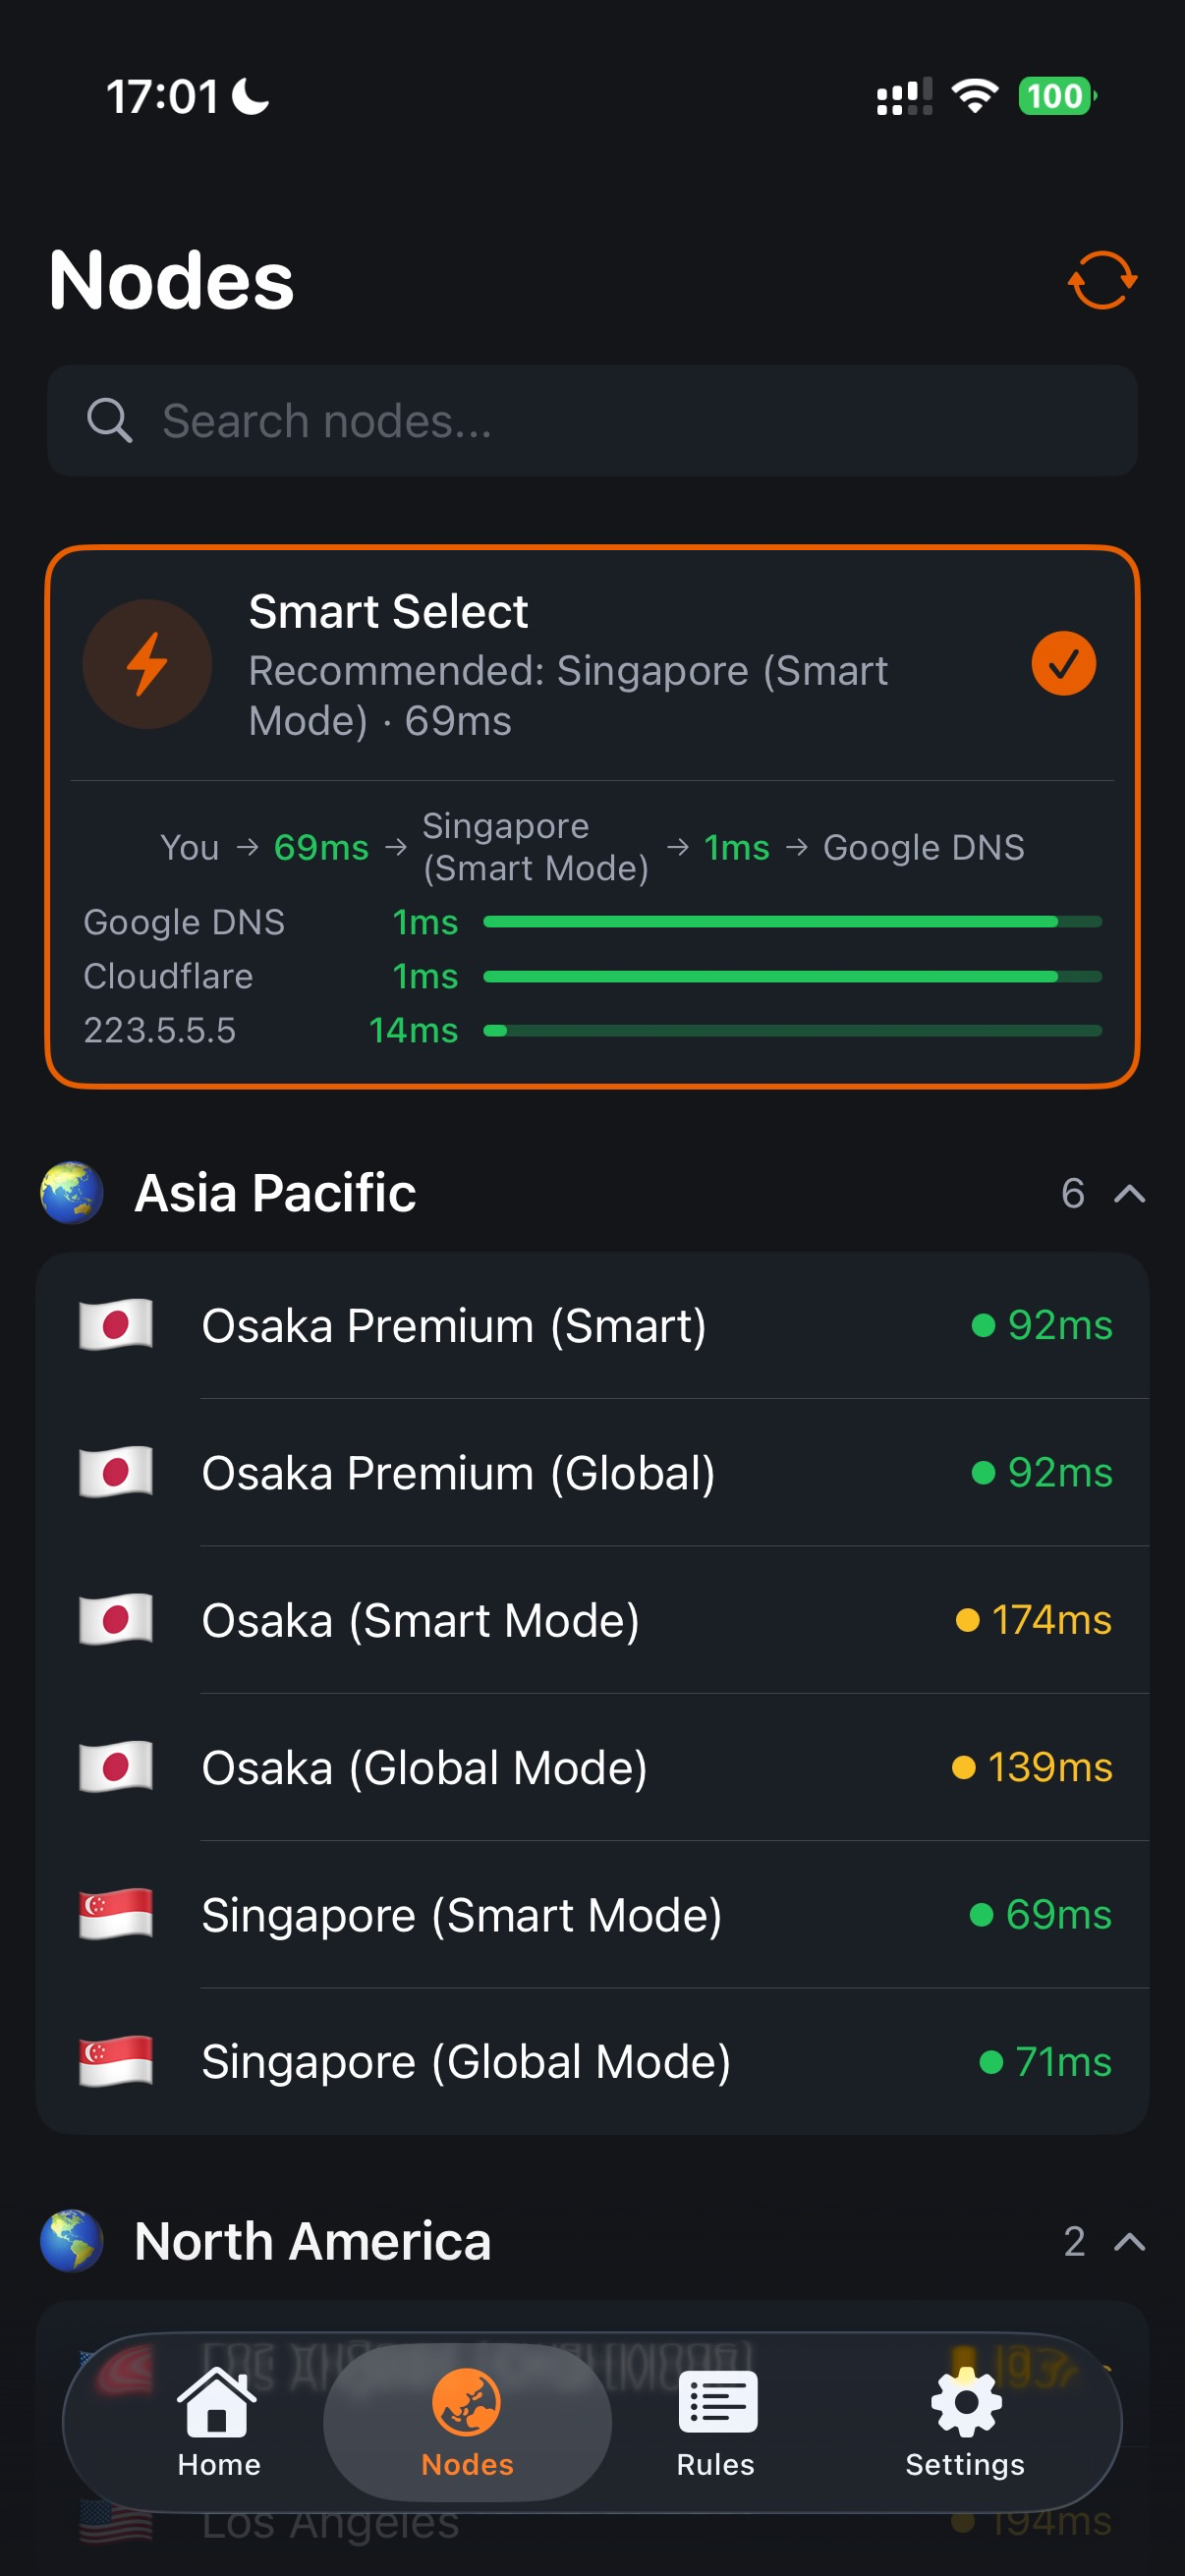Image resolution: width=1185 pixels, height=2576 pixels.
Task: Tap the 174ms latency value
Action: tap(1051, 1620)
